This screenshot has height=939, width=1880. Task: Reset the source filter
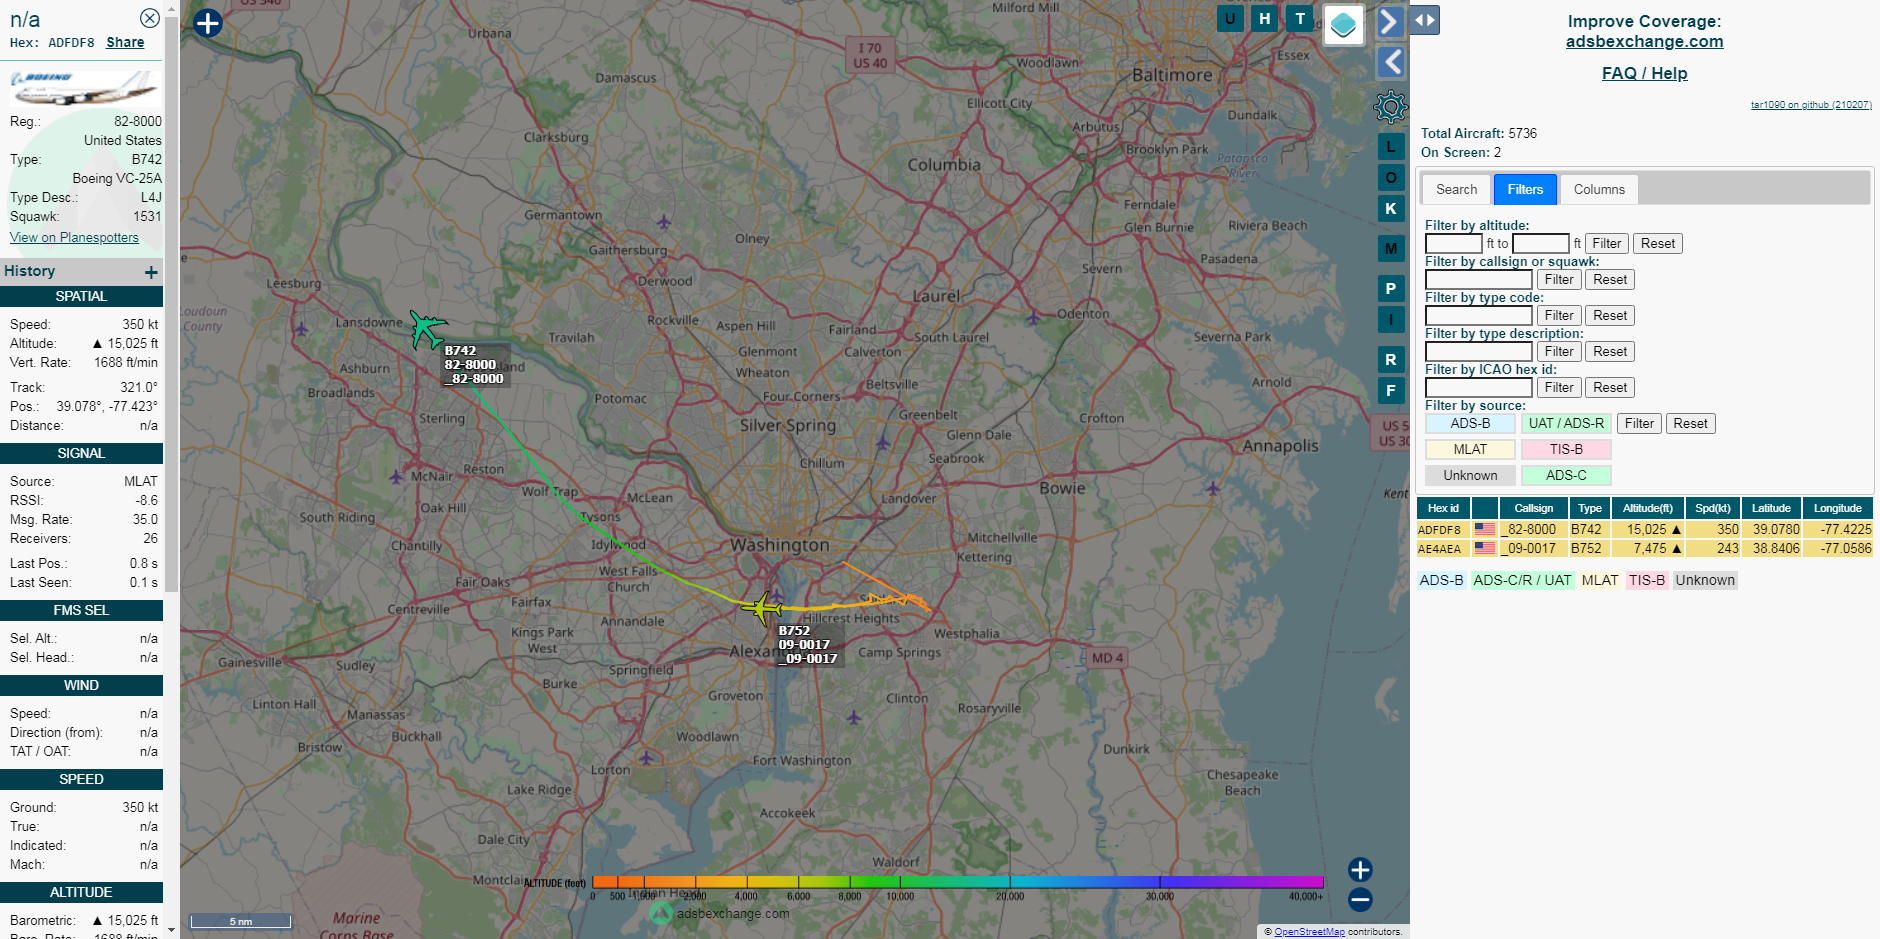click(x=1690, y=424)
